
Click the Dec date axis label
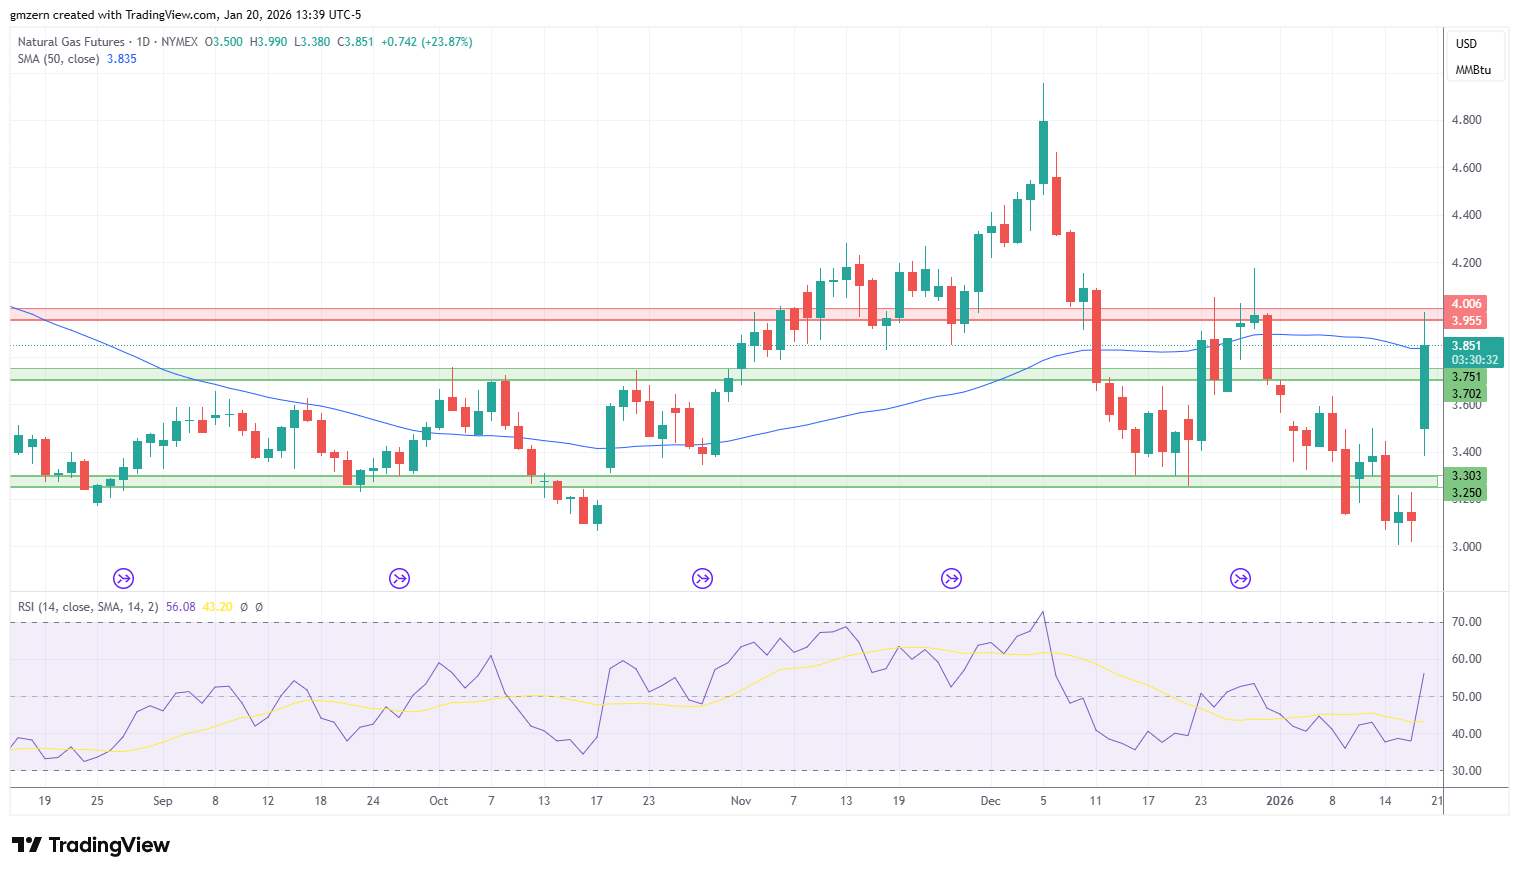[x=990, y=801]
